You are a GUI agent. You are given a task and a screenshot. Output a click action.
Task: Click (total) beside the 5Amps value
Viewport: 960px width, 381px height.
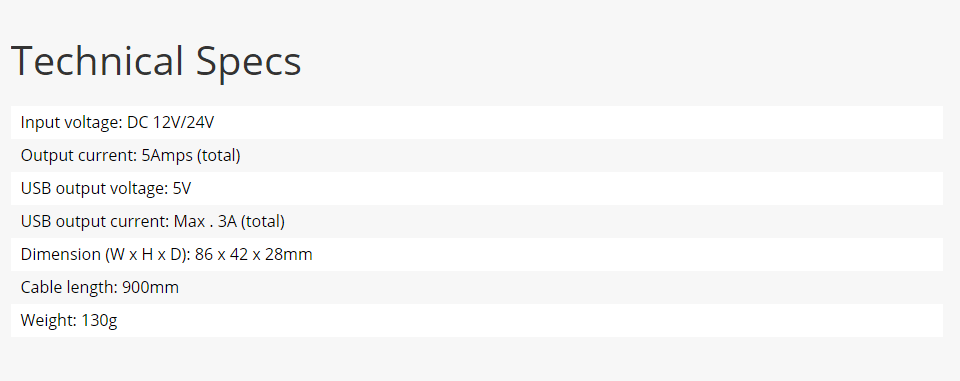[219, 156]
